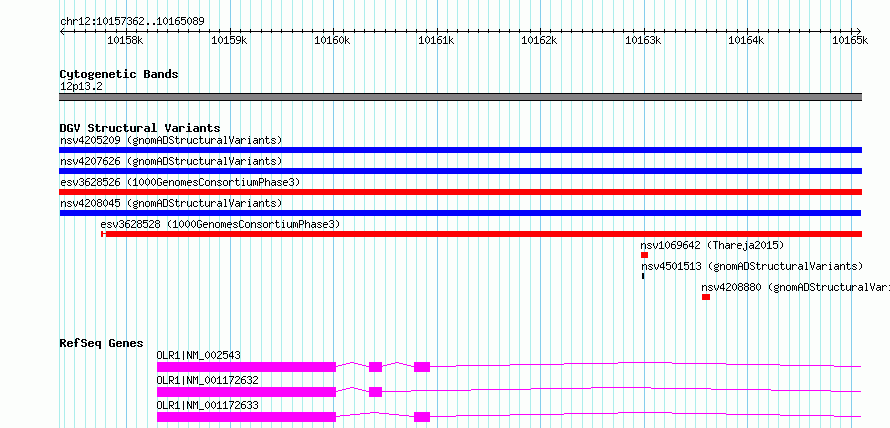890x428 pixels.
Task: Click the small exon box of OLR1|NM_001172633
Action: tap(422, 417)
